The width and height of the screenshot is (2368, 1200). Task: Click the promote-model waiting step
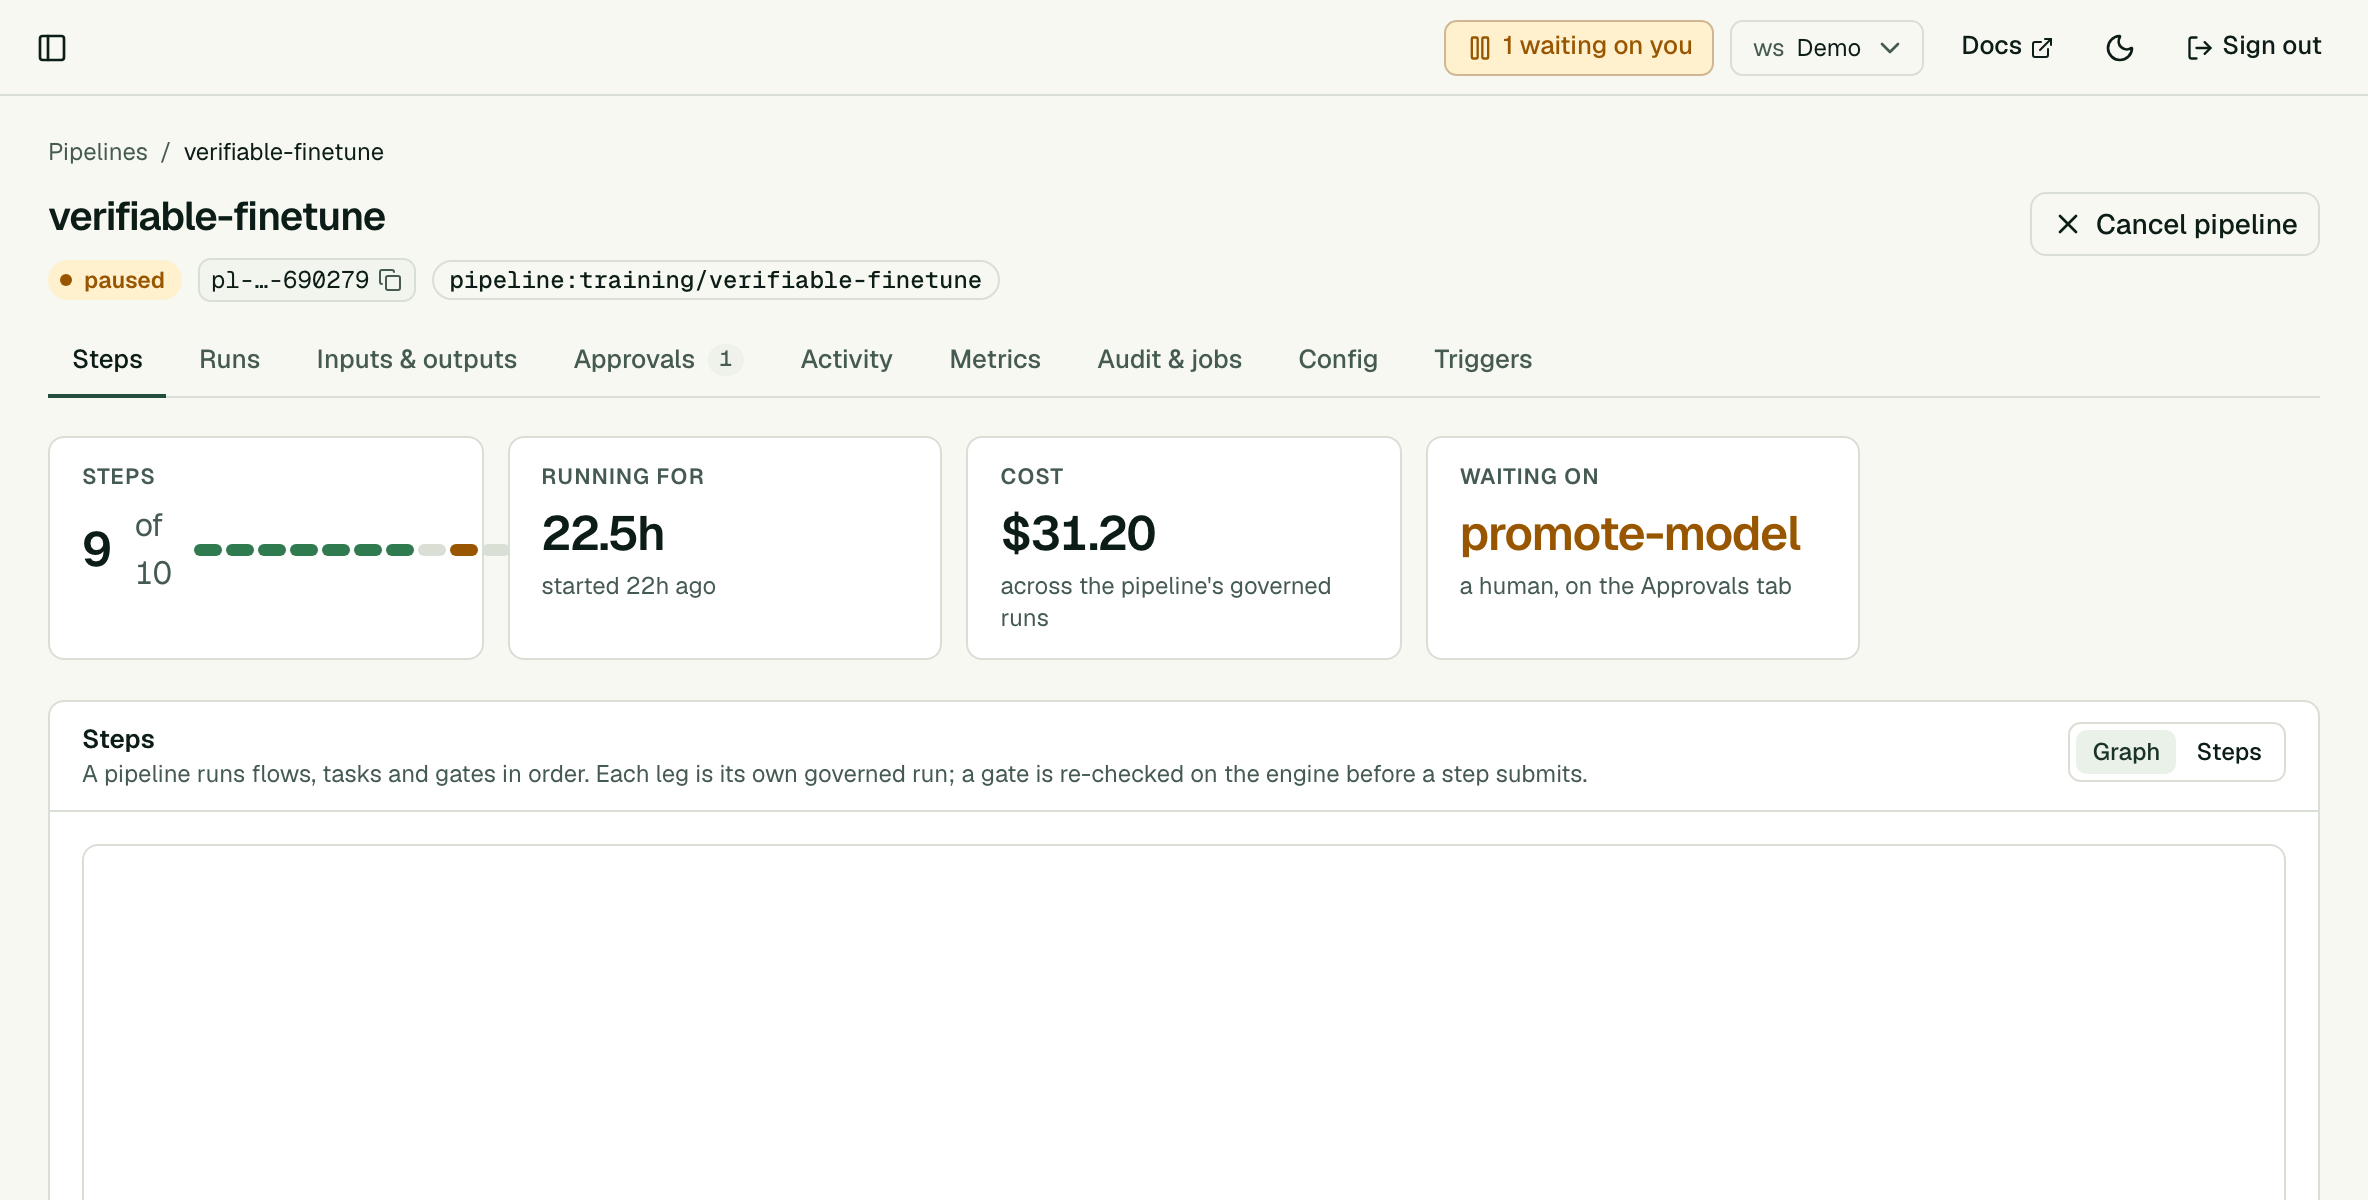tap(1629, 534)
